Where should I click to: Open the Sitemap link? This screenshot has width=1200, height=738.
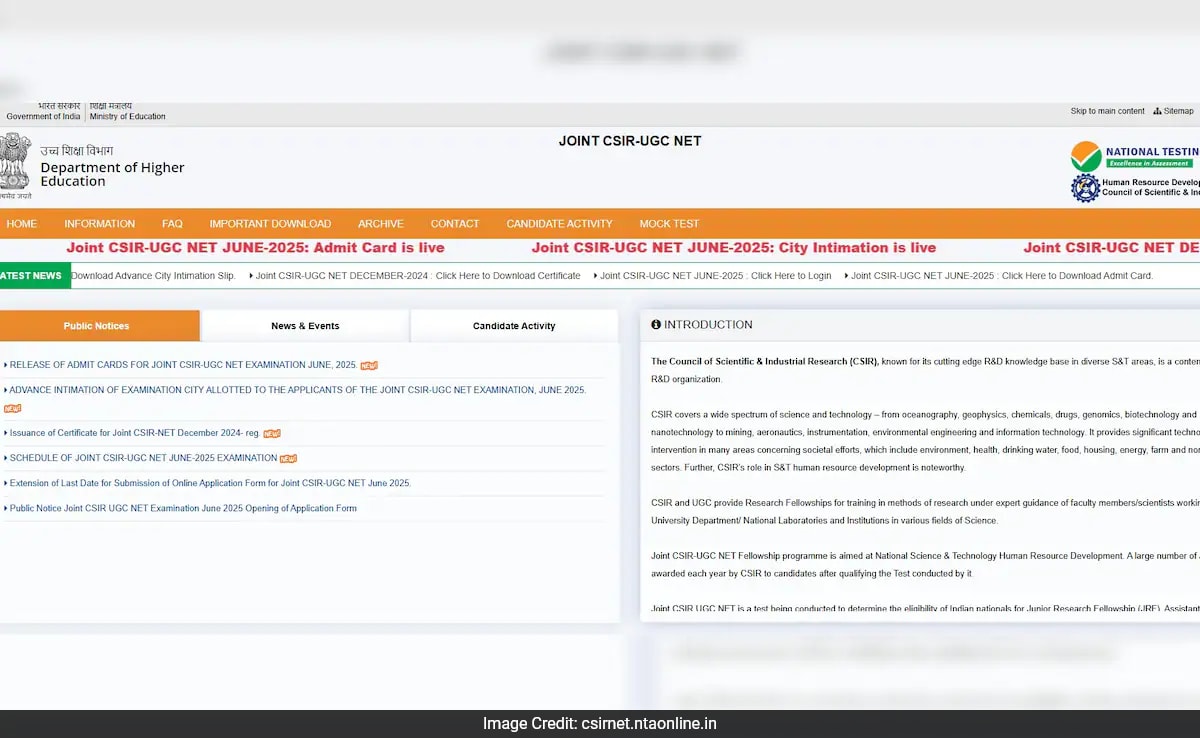[1178, 111]
